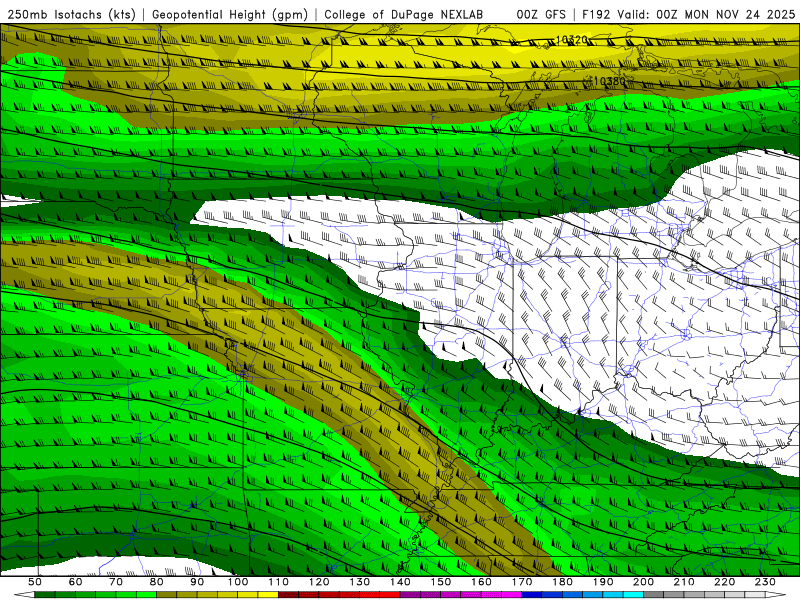Click the 'College of DuPage NEXLAB' label
800x600 pixels.
point(403,15)
